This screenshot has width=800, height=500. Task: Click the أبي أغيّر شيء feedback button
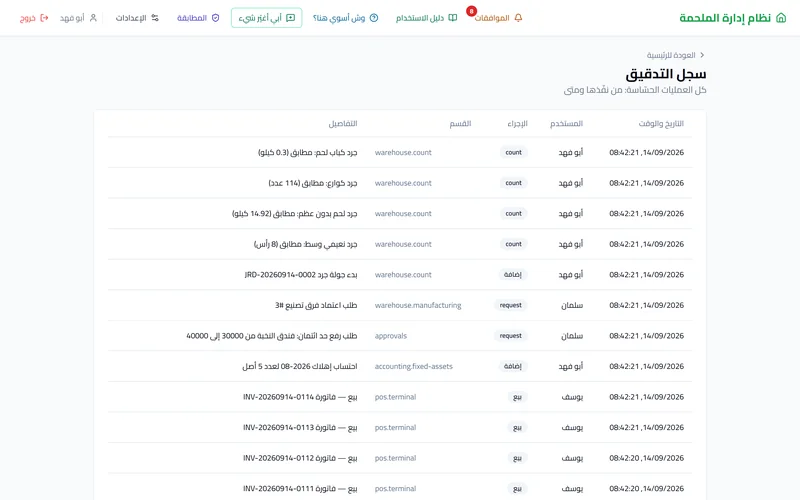[266, 18]
